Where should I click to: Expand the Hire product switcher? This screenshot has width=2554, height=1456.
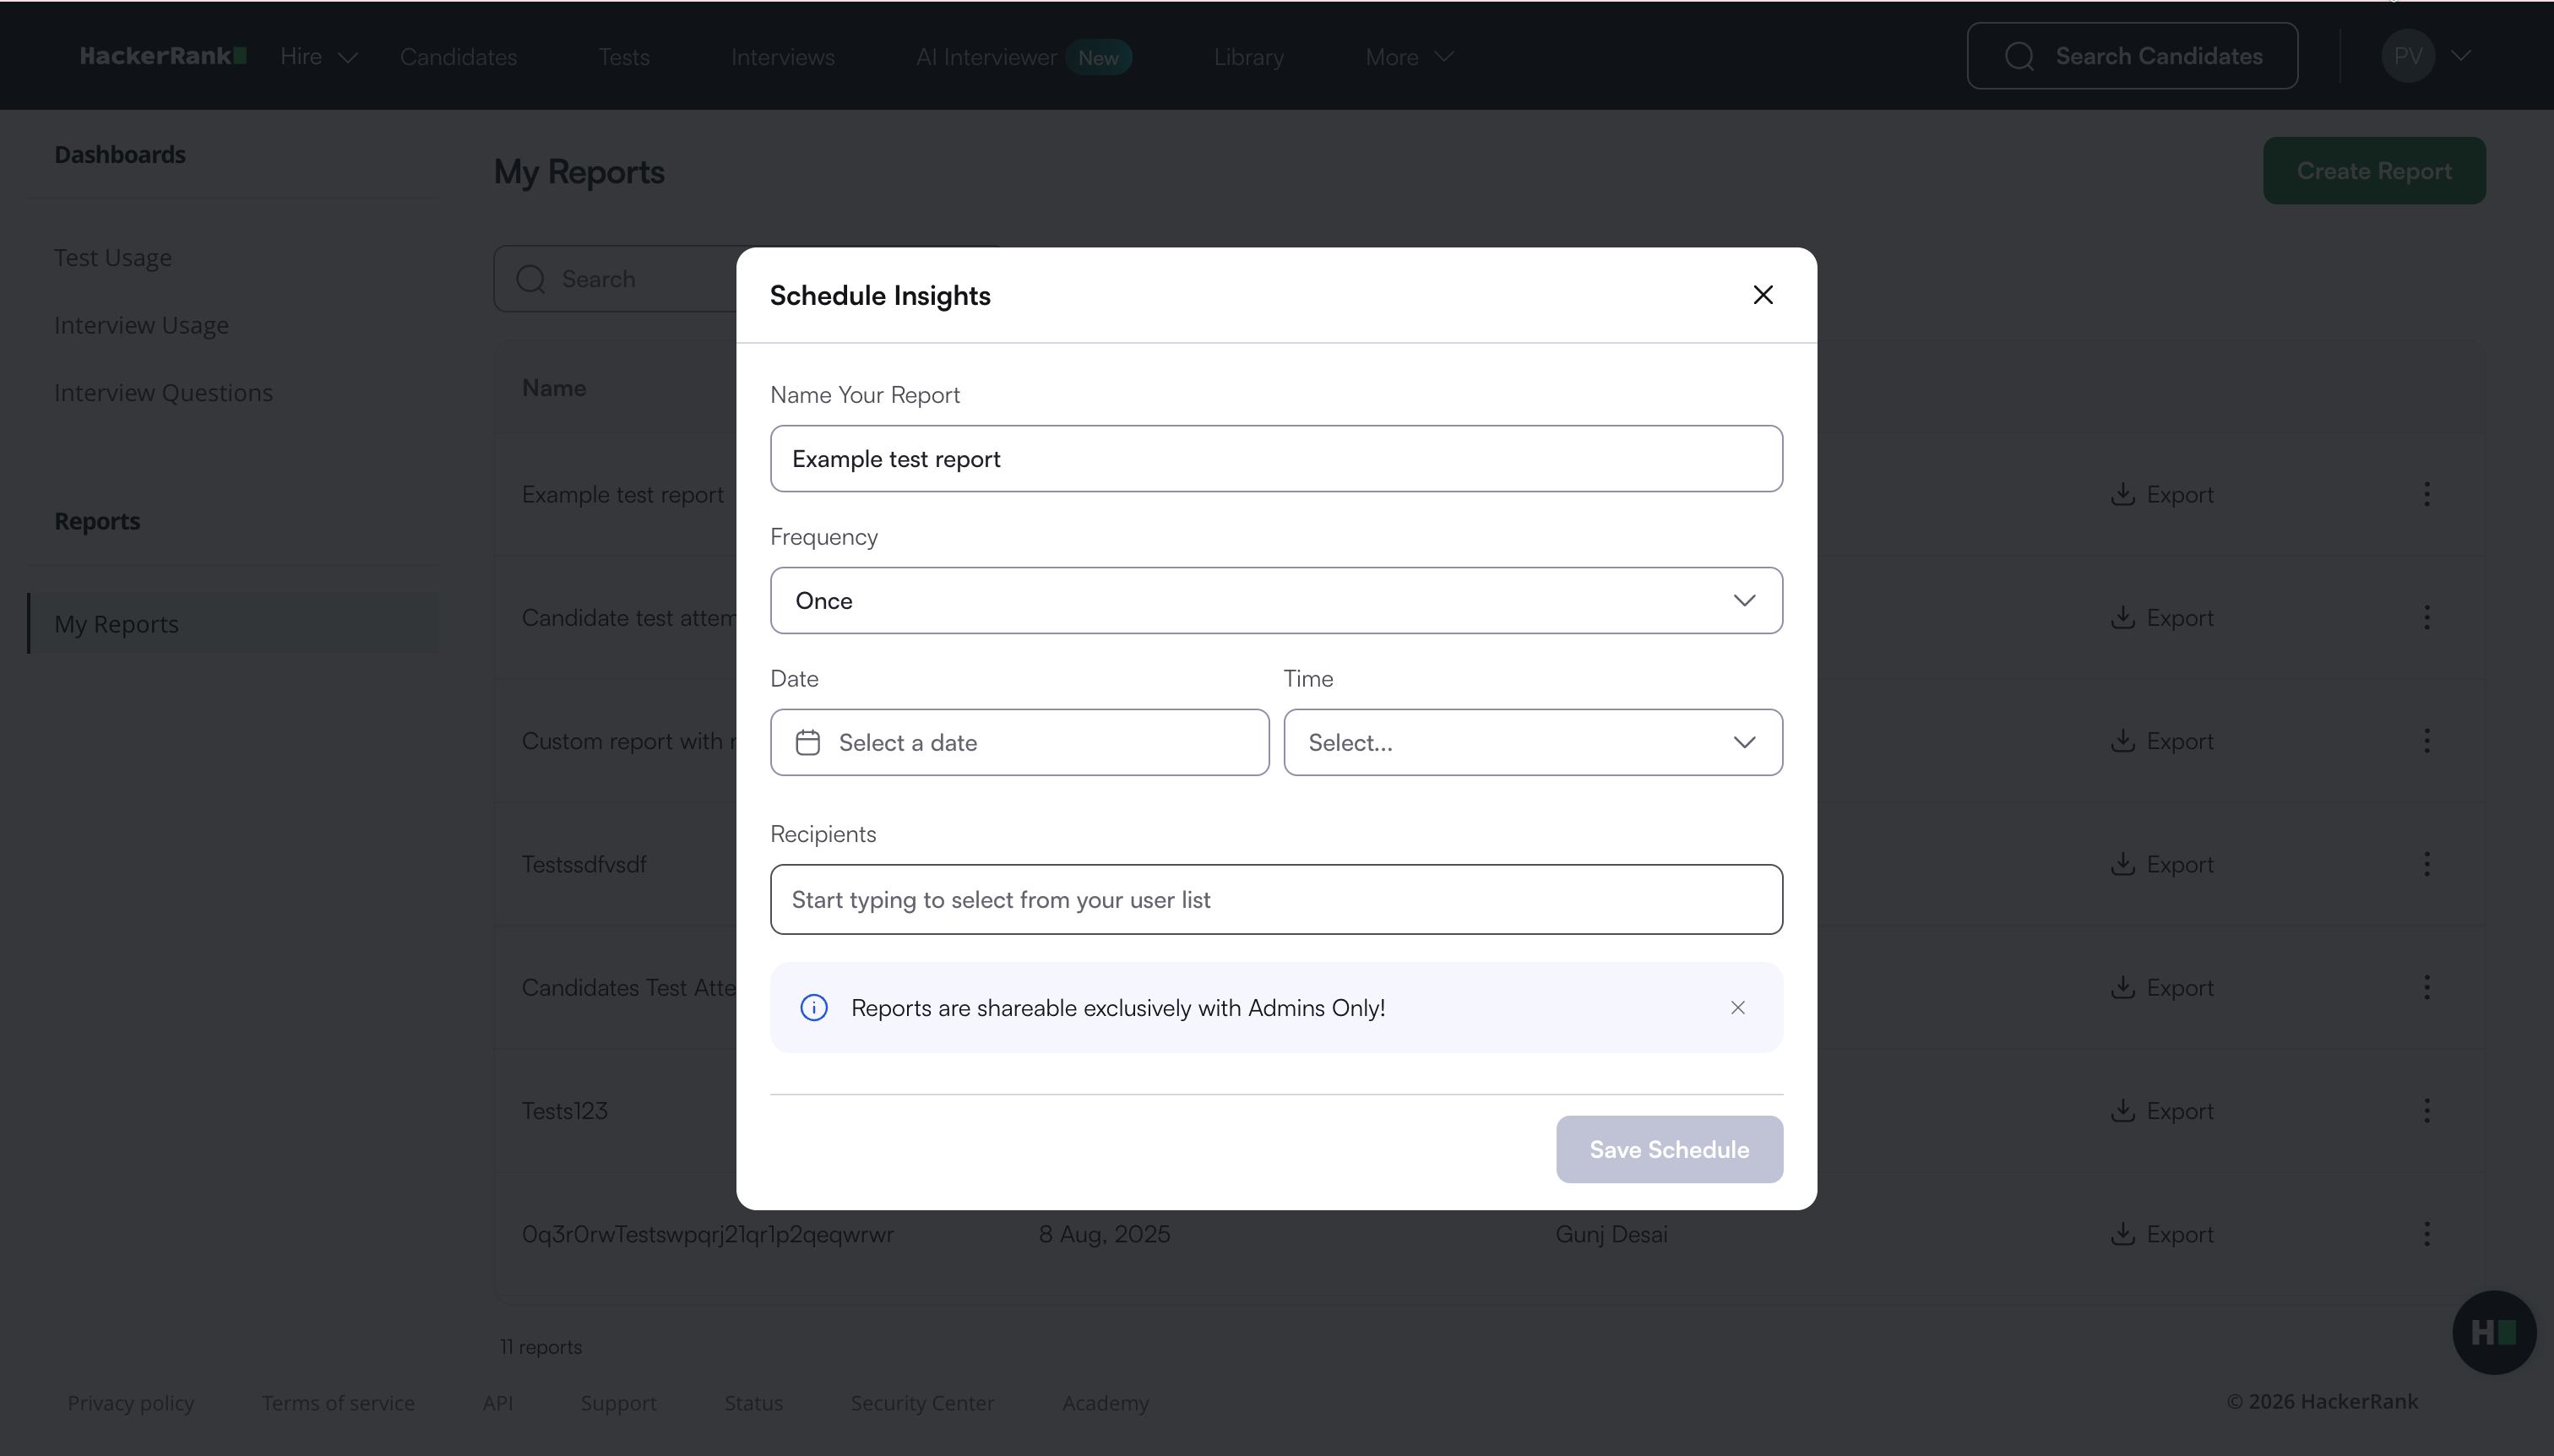pyautogui.click(x=318, y=57)
